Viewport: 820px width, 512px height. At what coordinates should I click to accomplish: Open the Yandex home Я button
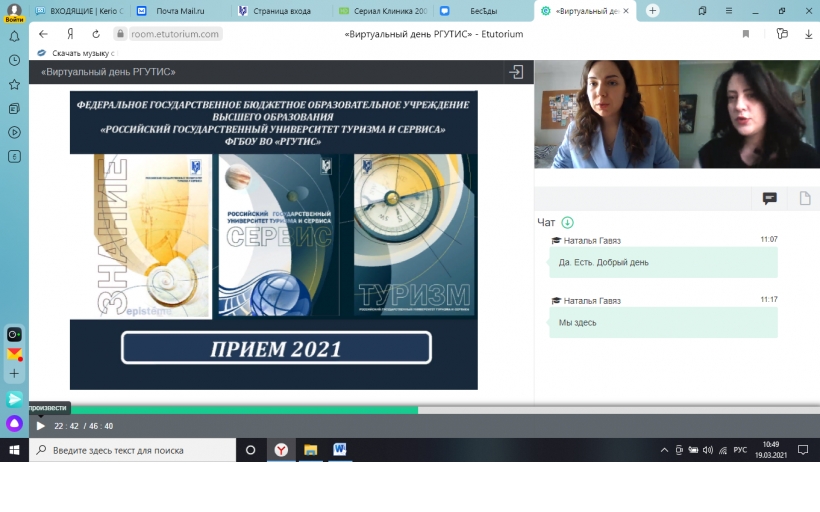tap(70, 34)
